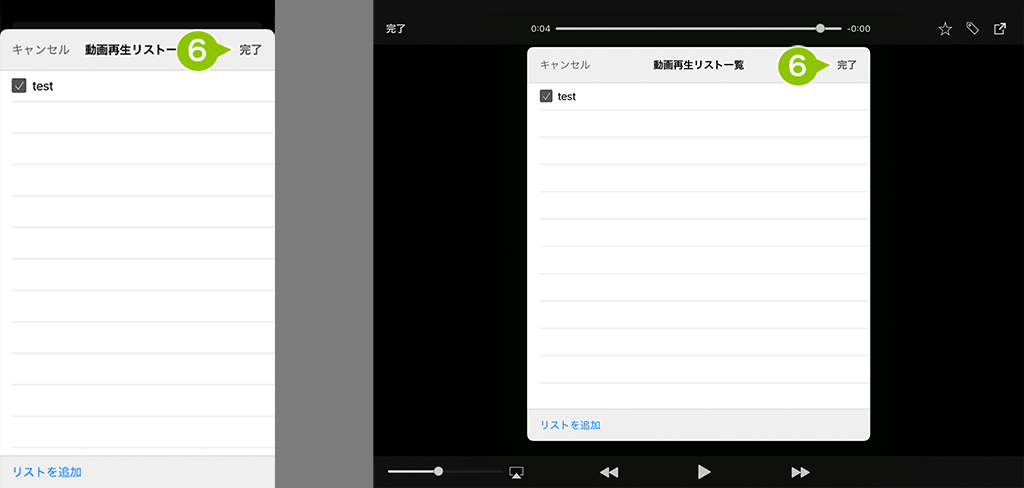Image resolution: width=1024 pixels, height=488 pixels.
Task: Tap リストを追加 in the tablet popup
Action: [570, 425]
